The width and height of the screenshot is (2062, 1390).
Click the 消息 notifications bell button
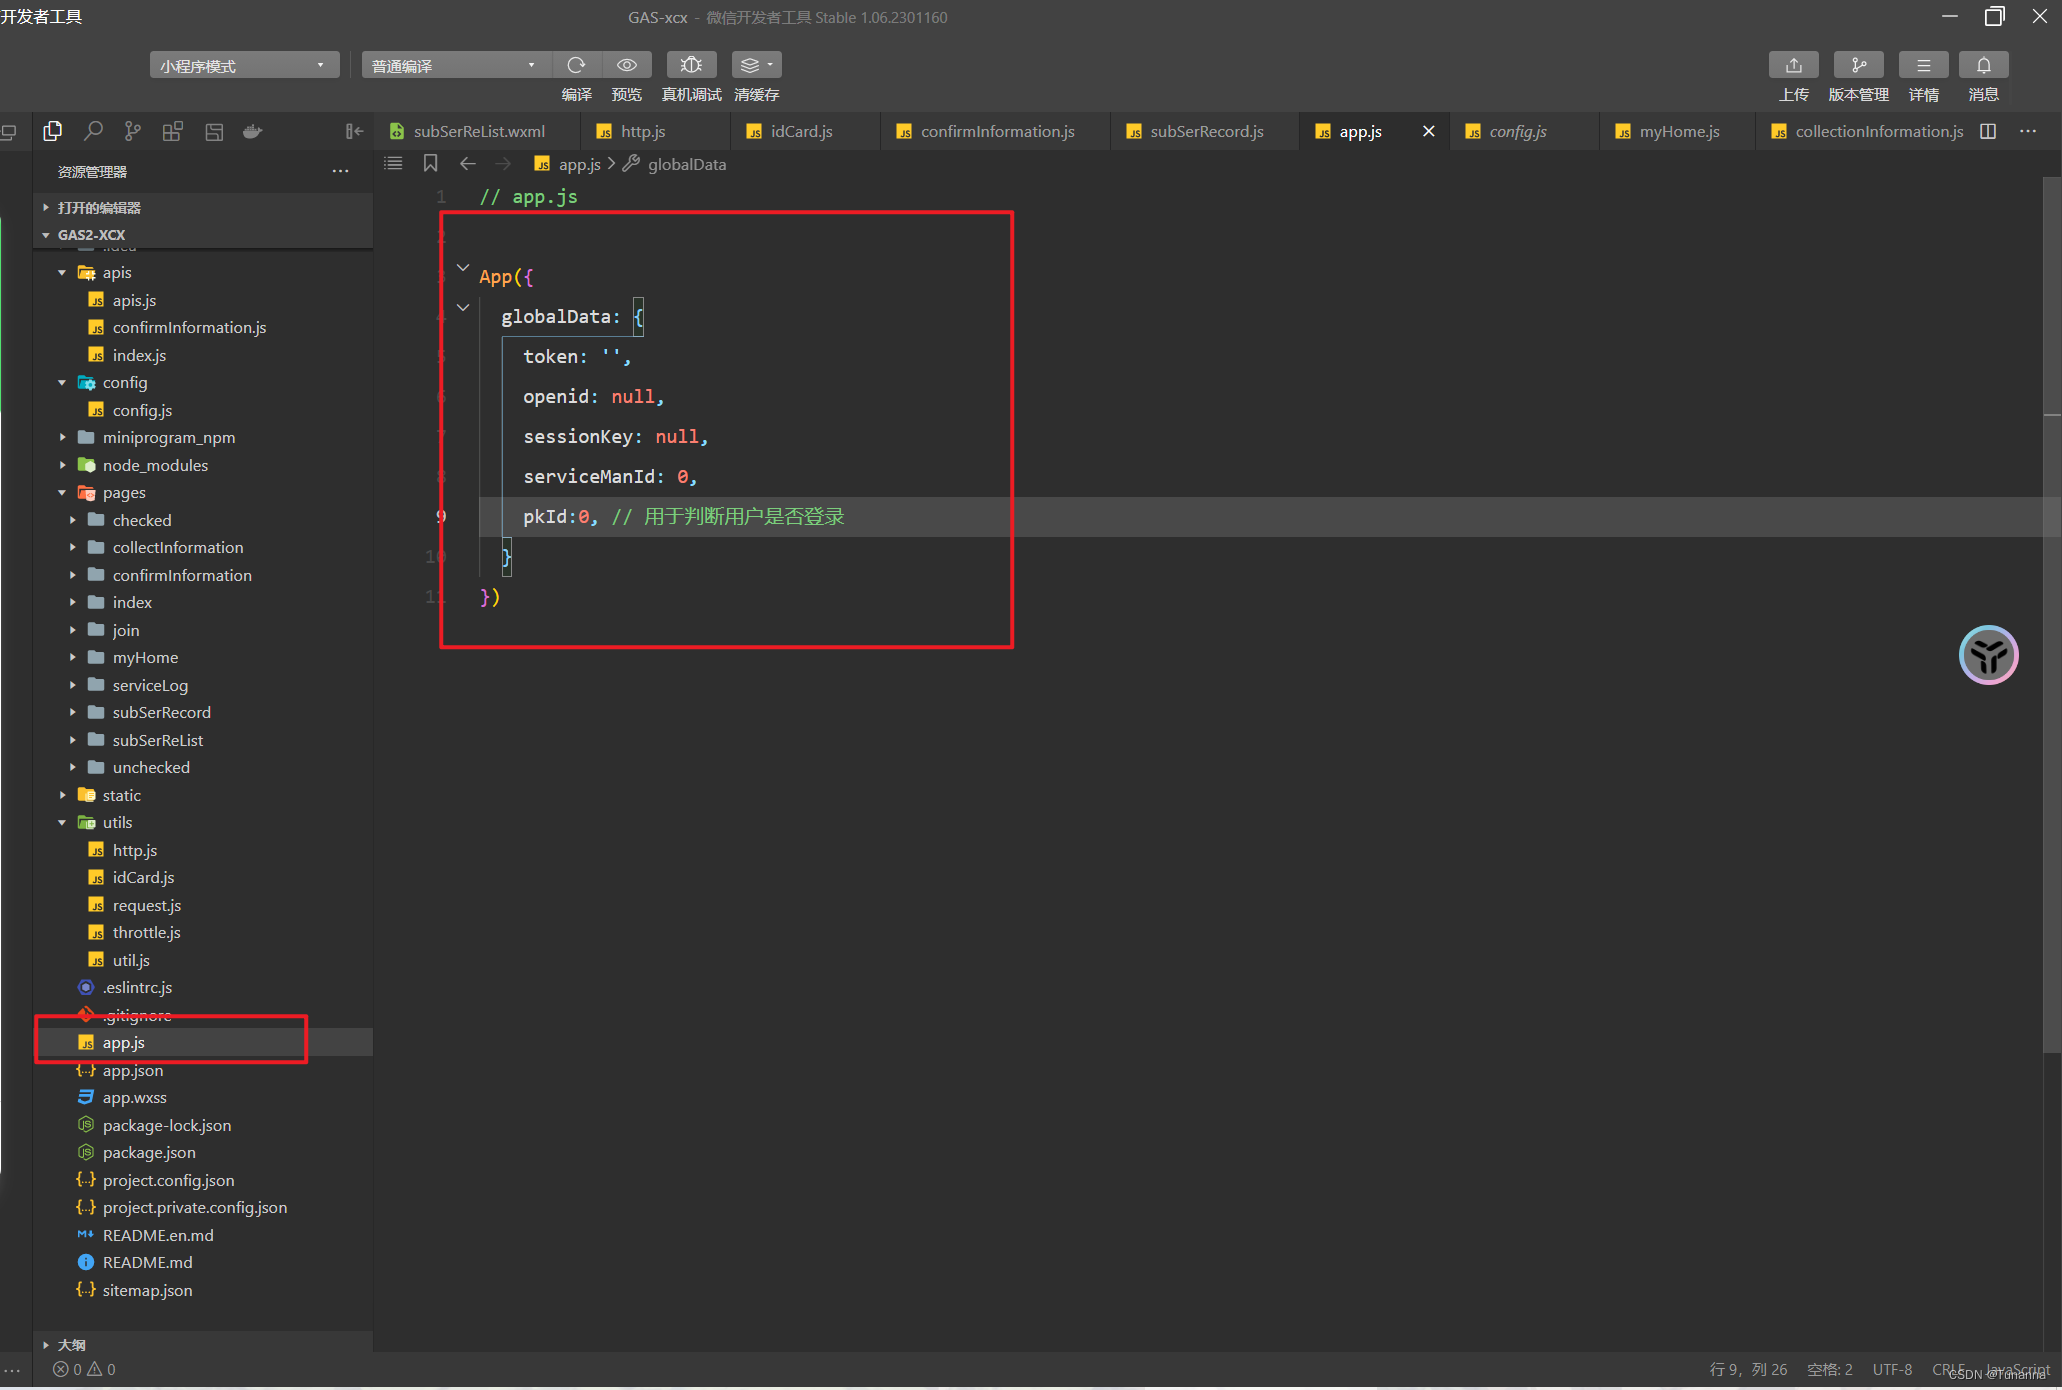[1983, 65]
